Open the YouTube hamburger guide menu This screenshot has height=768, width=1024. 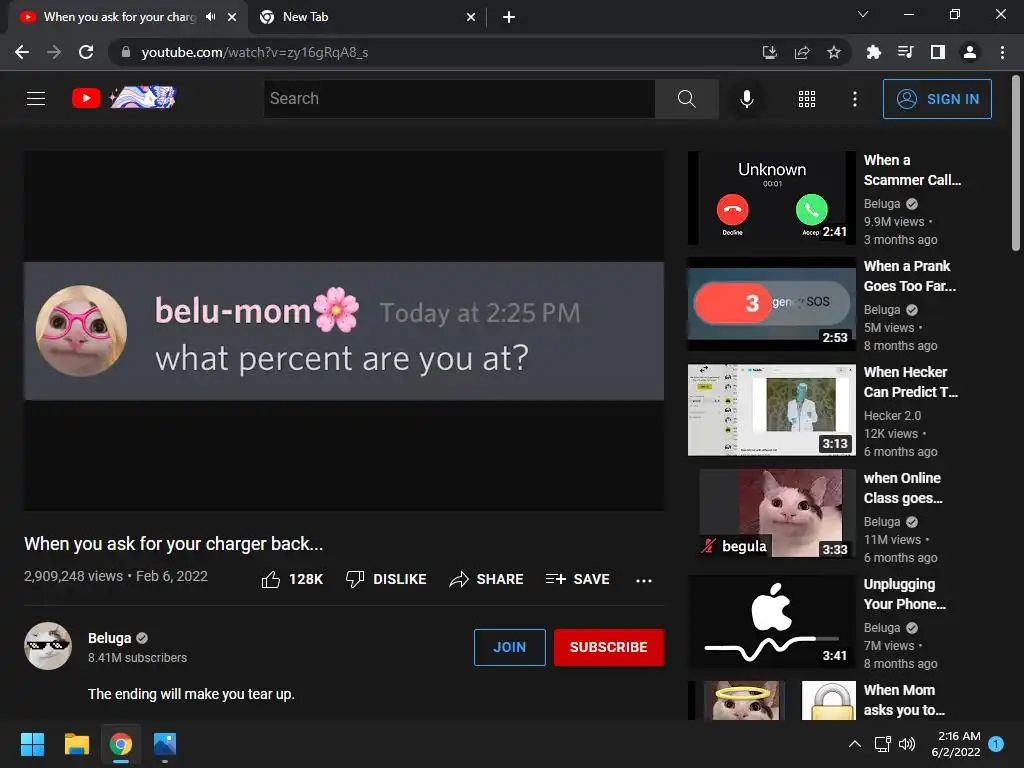pos(36,99)
